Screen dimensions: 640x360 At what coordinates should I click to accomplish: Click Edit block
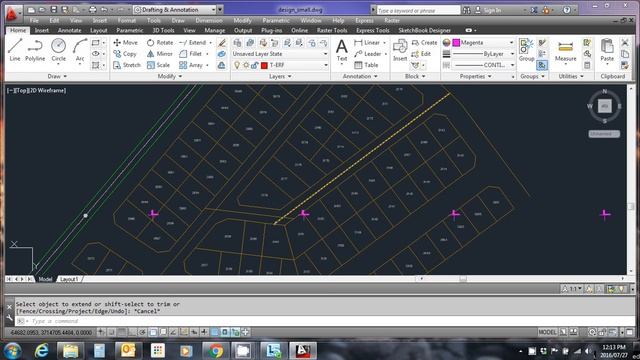[x=421, y=54]
